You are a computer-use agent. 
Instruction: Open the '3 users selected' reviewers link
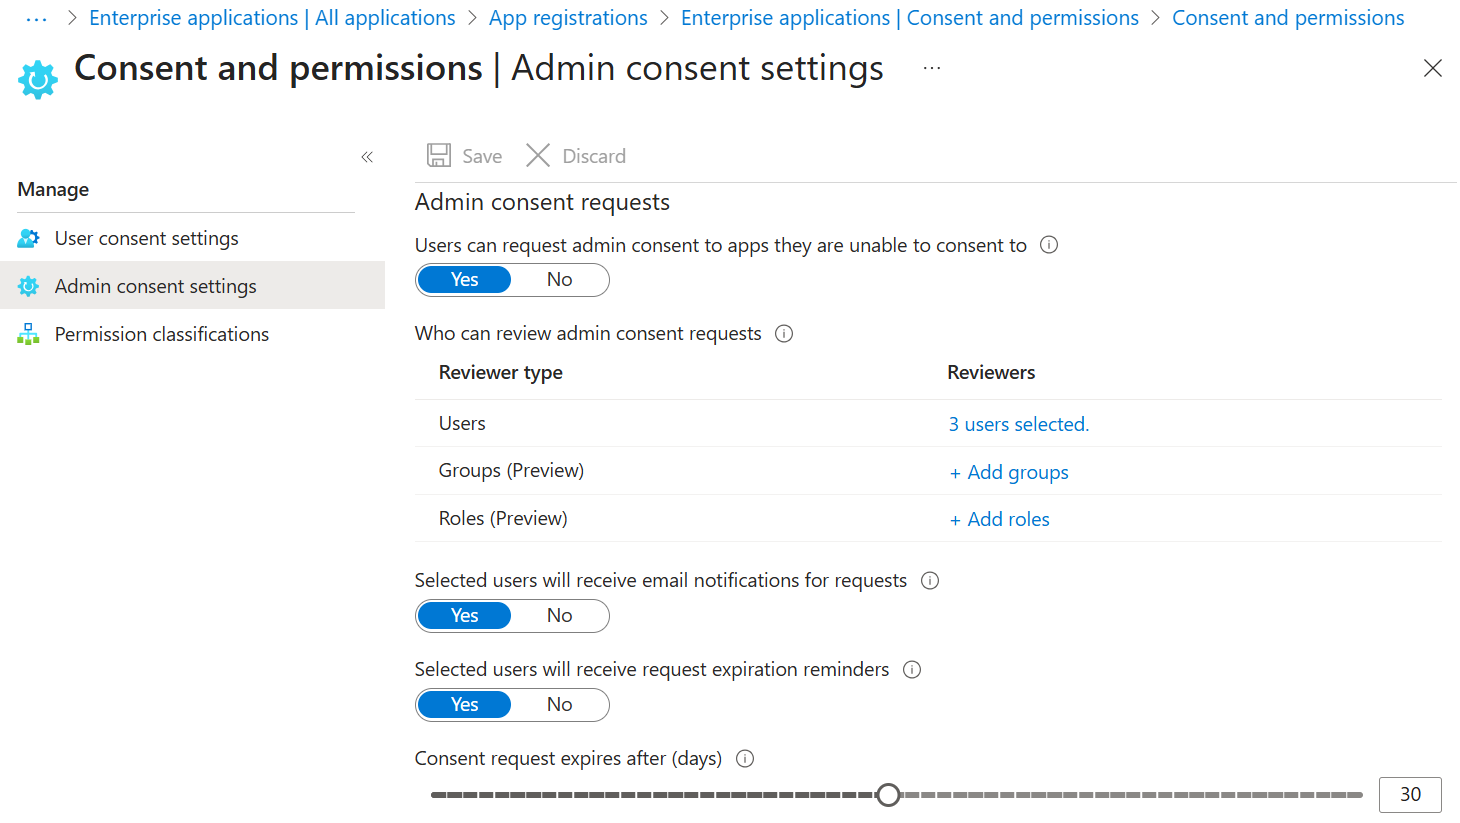[x=1018, y=423]
